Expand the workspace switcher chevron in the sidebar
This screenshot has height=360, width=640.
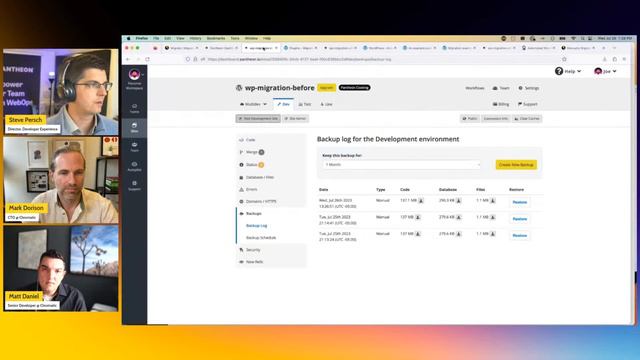click(142, 74)
